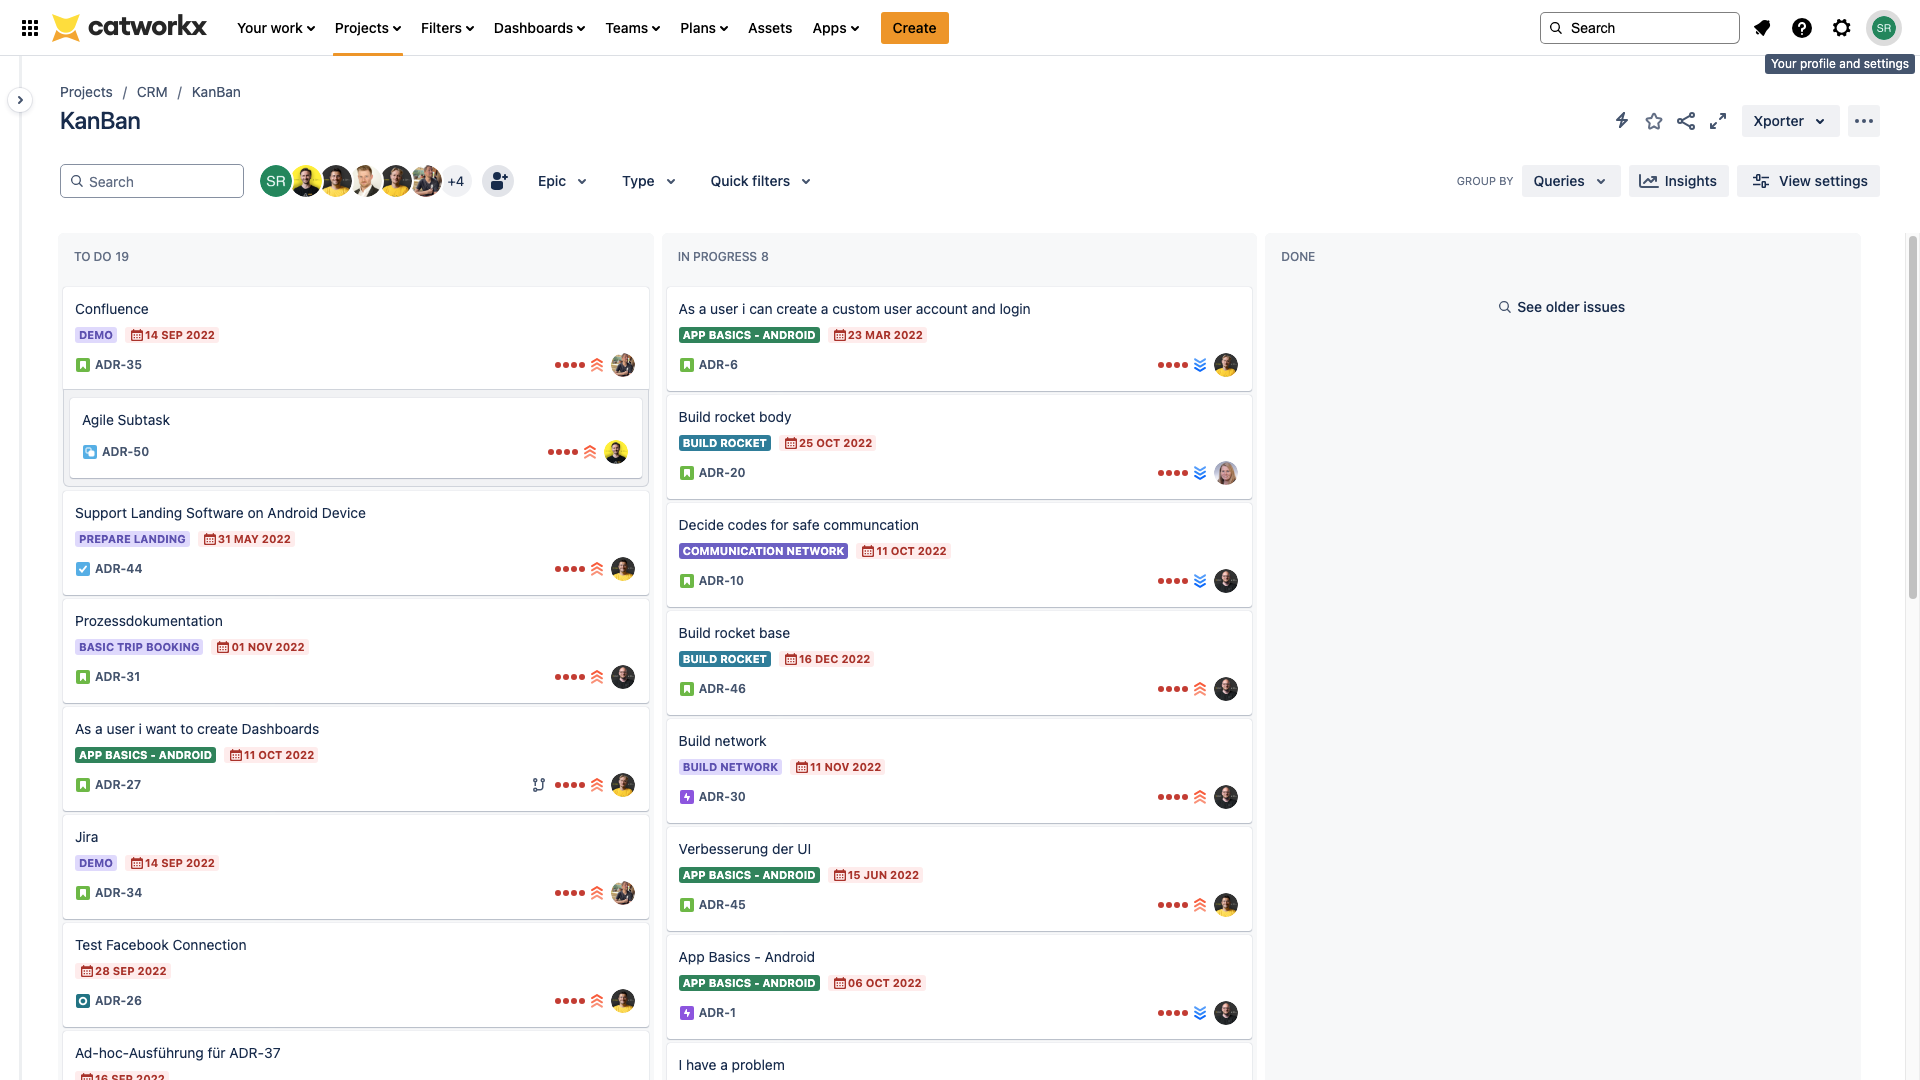Screen dimensions: 1920x1080
Task: Expand the left sidebar arrow
Action: coord(20,100)
